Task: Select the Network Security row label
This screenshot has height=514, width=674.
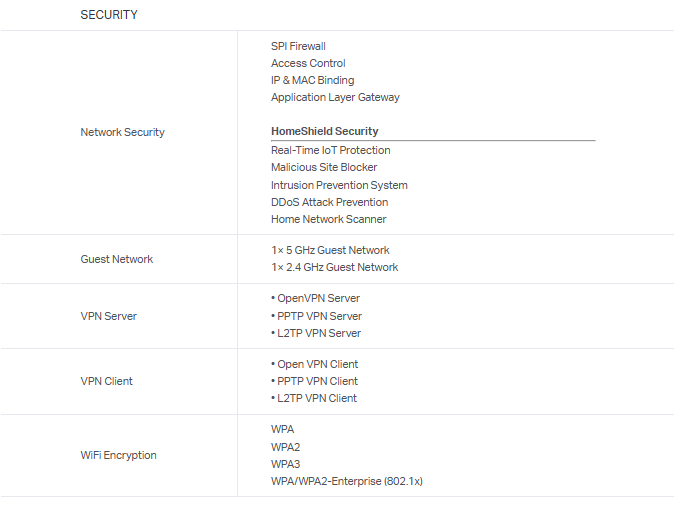Action: click(122, 132)
